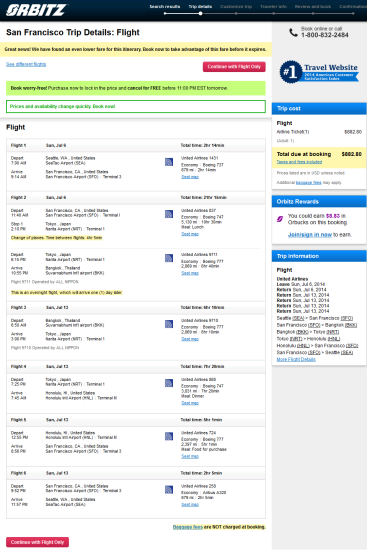Click Join/sign in now link
Image resolution: width=367 pixels, height=550 pixels.
click(x=310, y=235)
